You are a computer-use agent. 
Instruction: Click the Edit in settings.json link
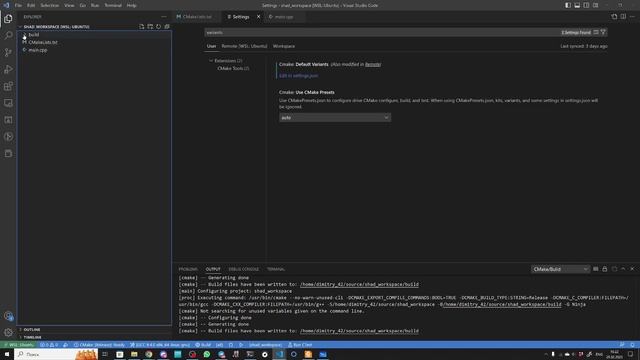point(298,76)
